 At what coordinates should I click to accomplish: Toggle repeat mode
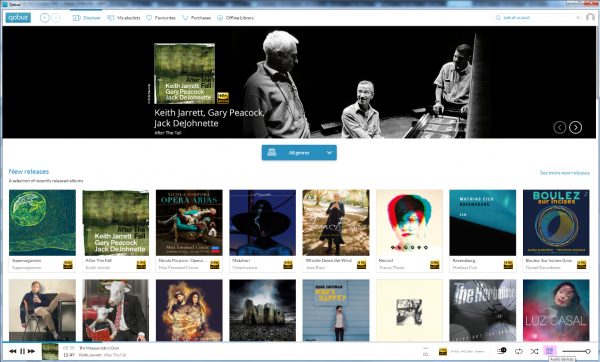point(519,351)
